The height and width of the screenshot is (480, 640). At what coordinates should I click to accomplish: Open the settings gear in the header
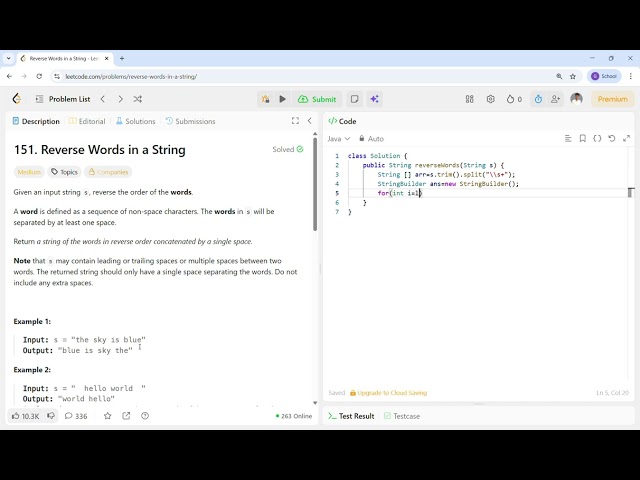tap(491, 99)
